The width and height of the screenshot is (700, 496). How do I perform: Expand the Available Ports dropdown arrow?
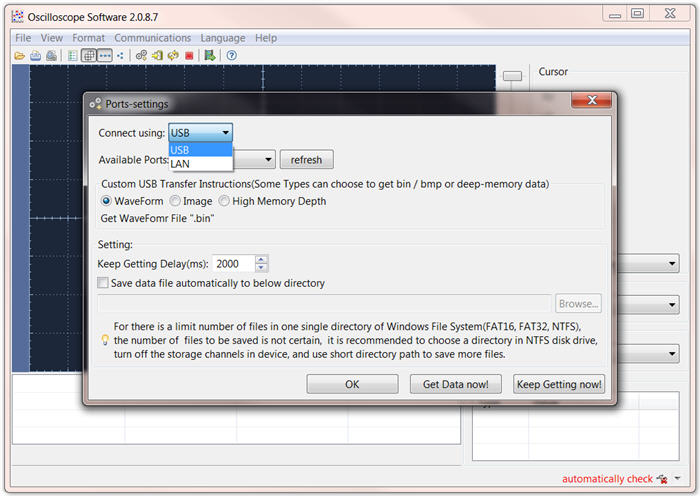[x=268, y=159]
